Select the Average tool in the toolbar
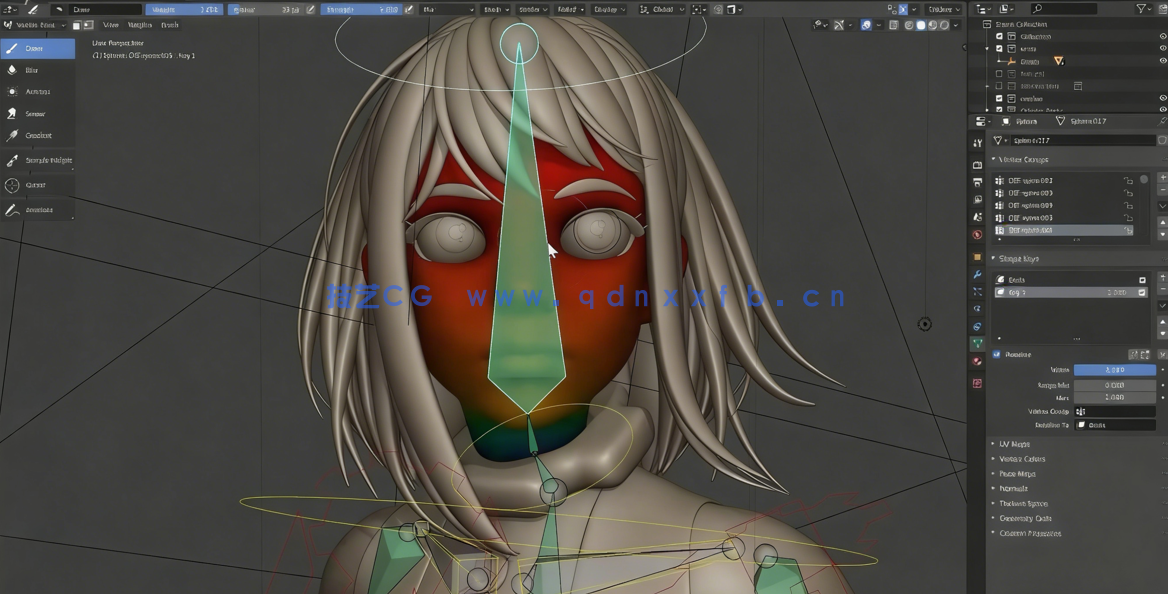This screenshot has width=1168, height=594. 37,91
